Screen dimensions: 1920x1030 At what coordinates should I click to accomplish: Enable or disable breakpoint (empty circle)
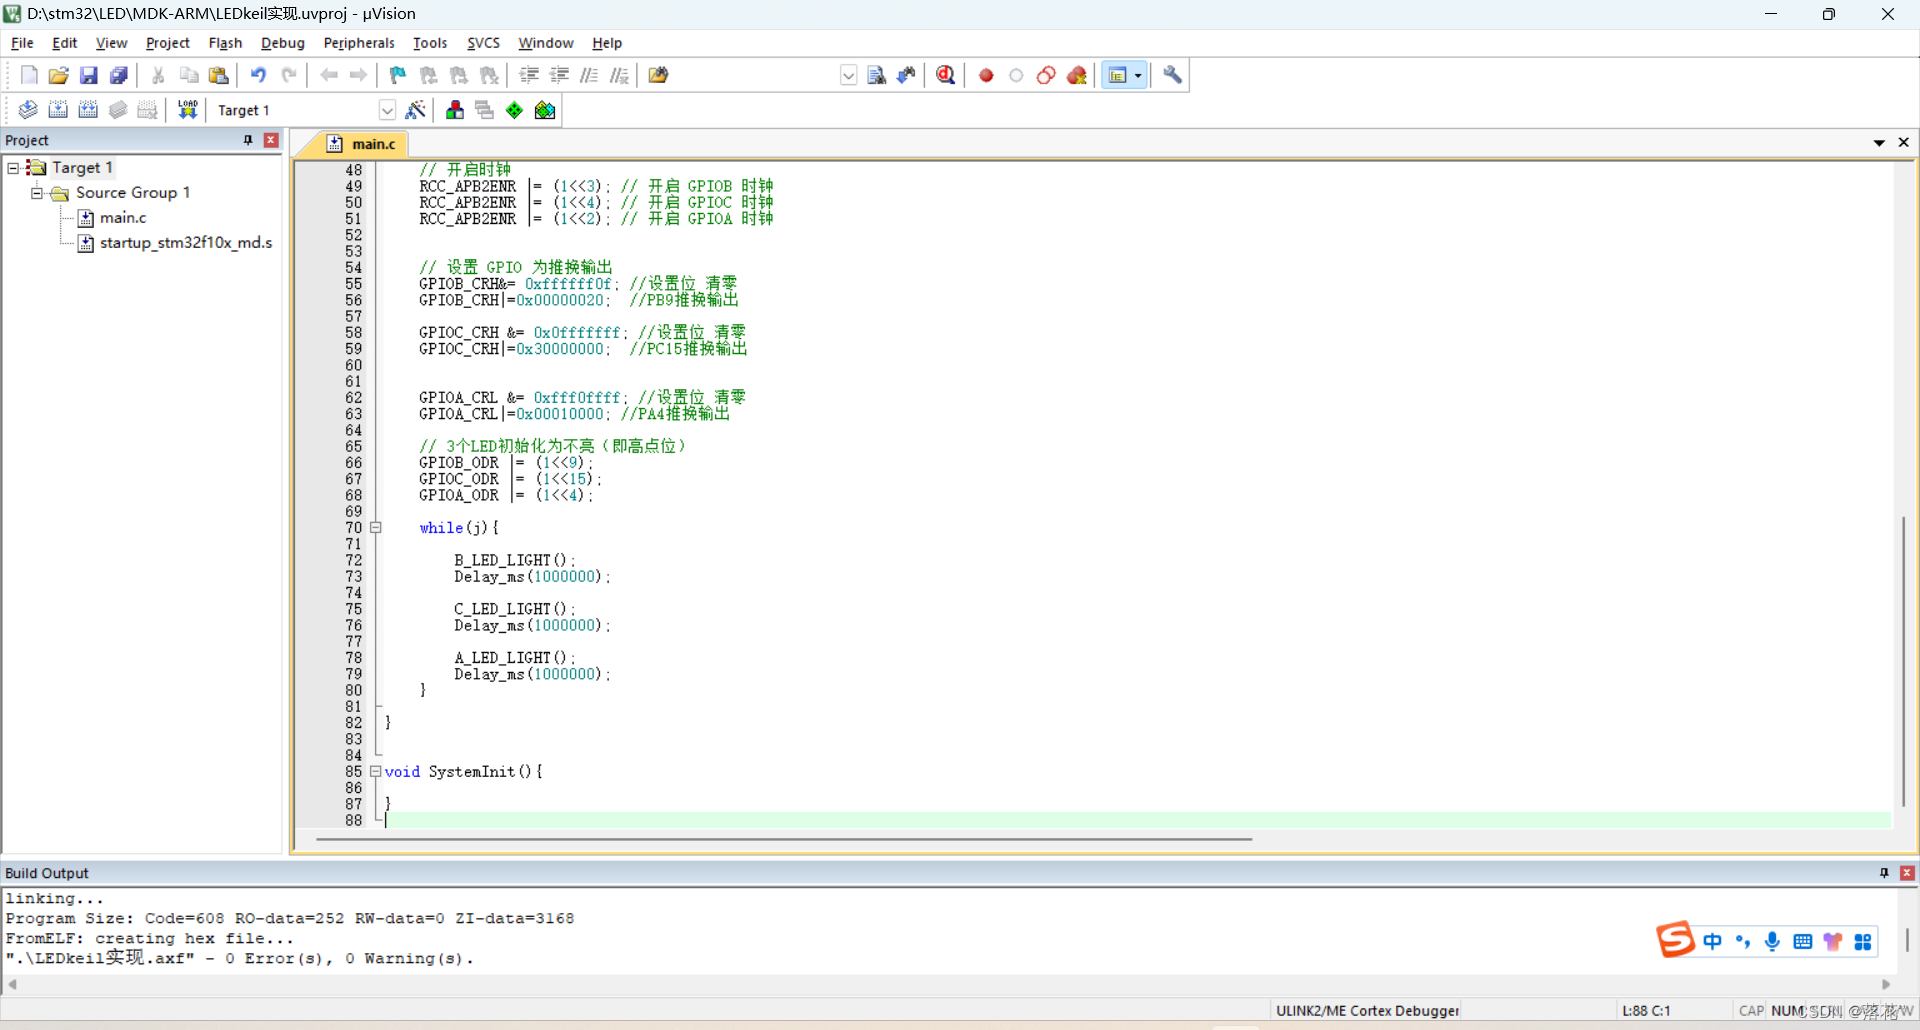coord(1016,75)
